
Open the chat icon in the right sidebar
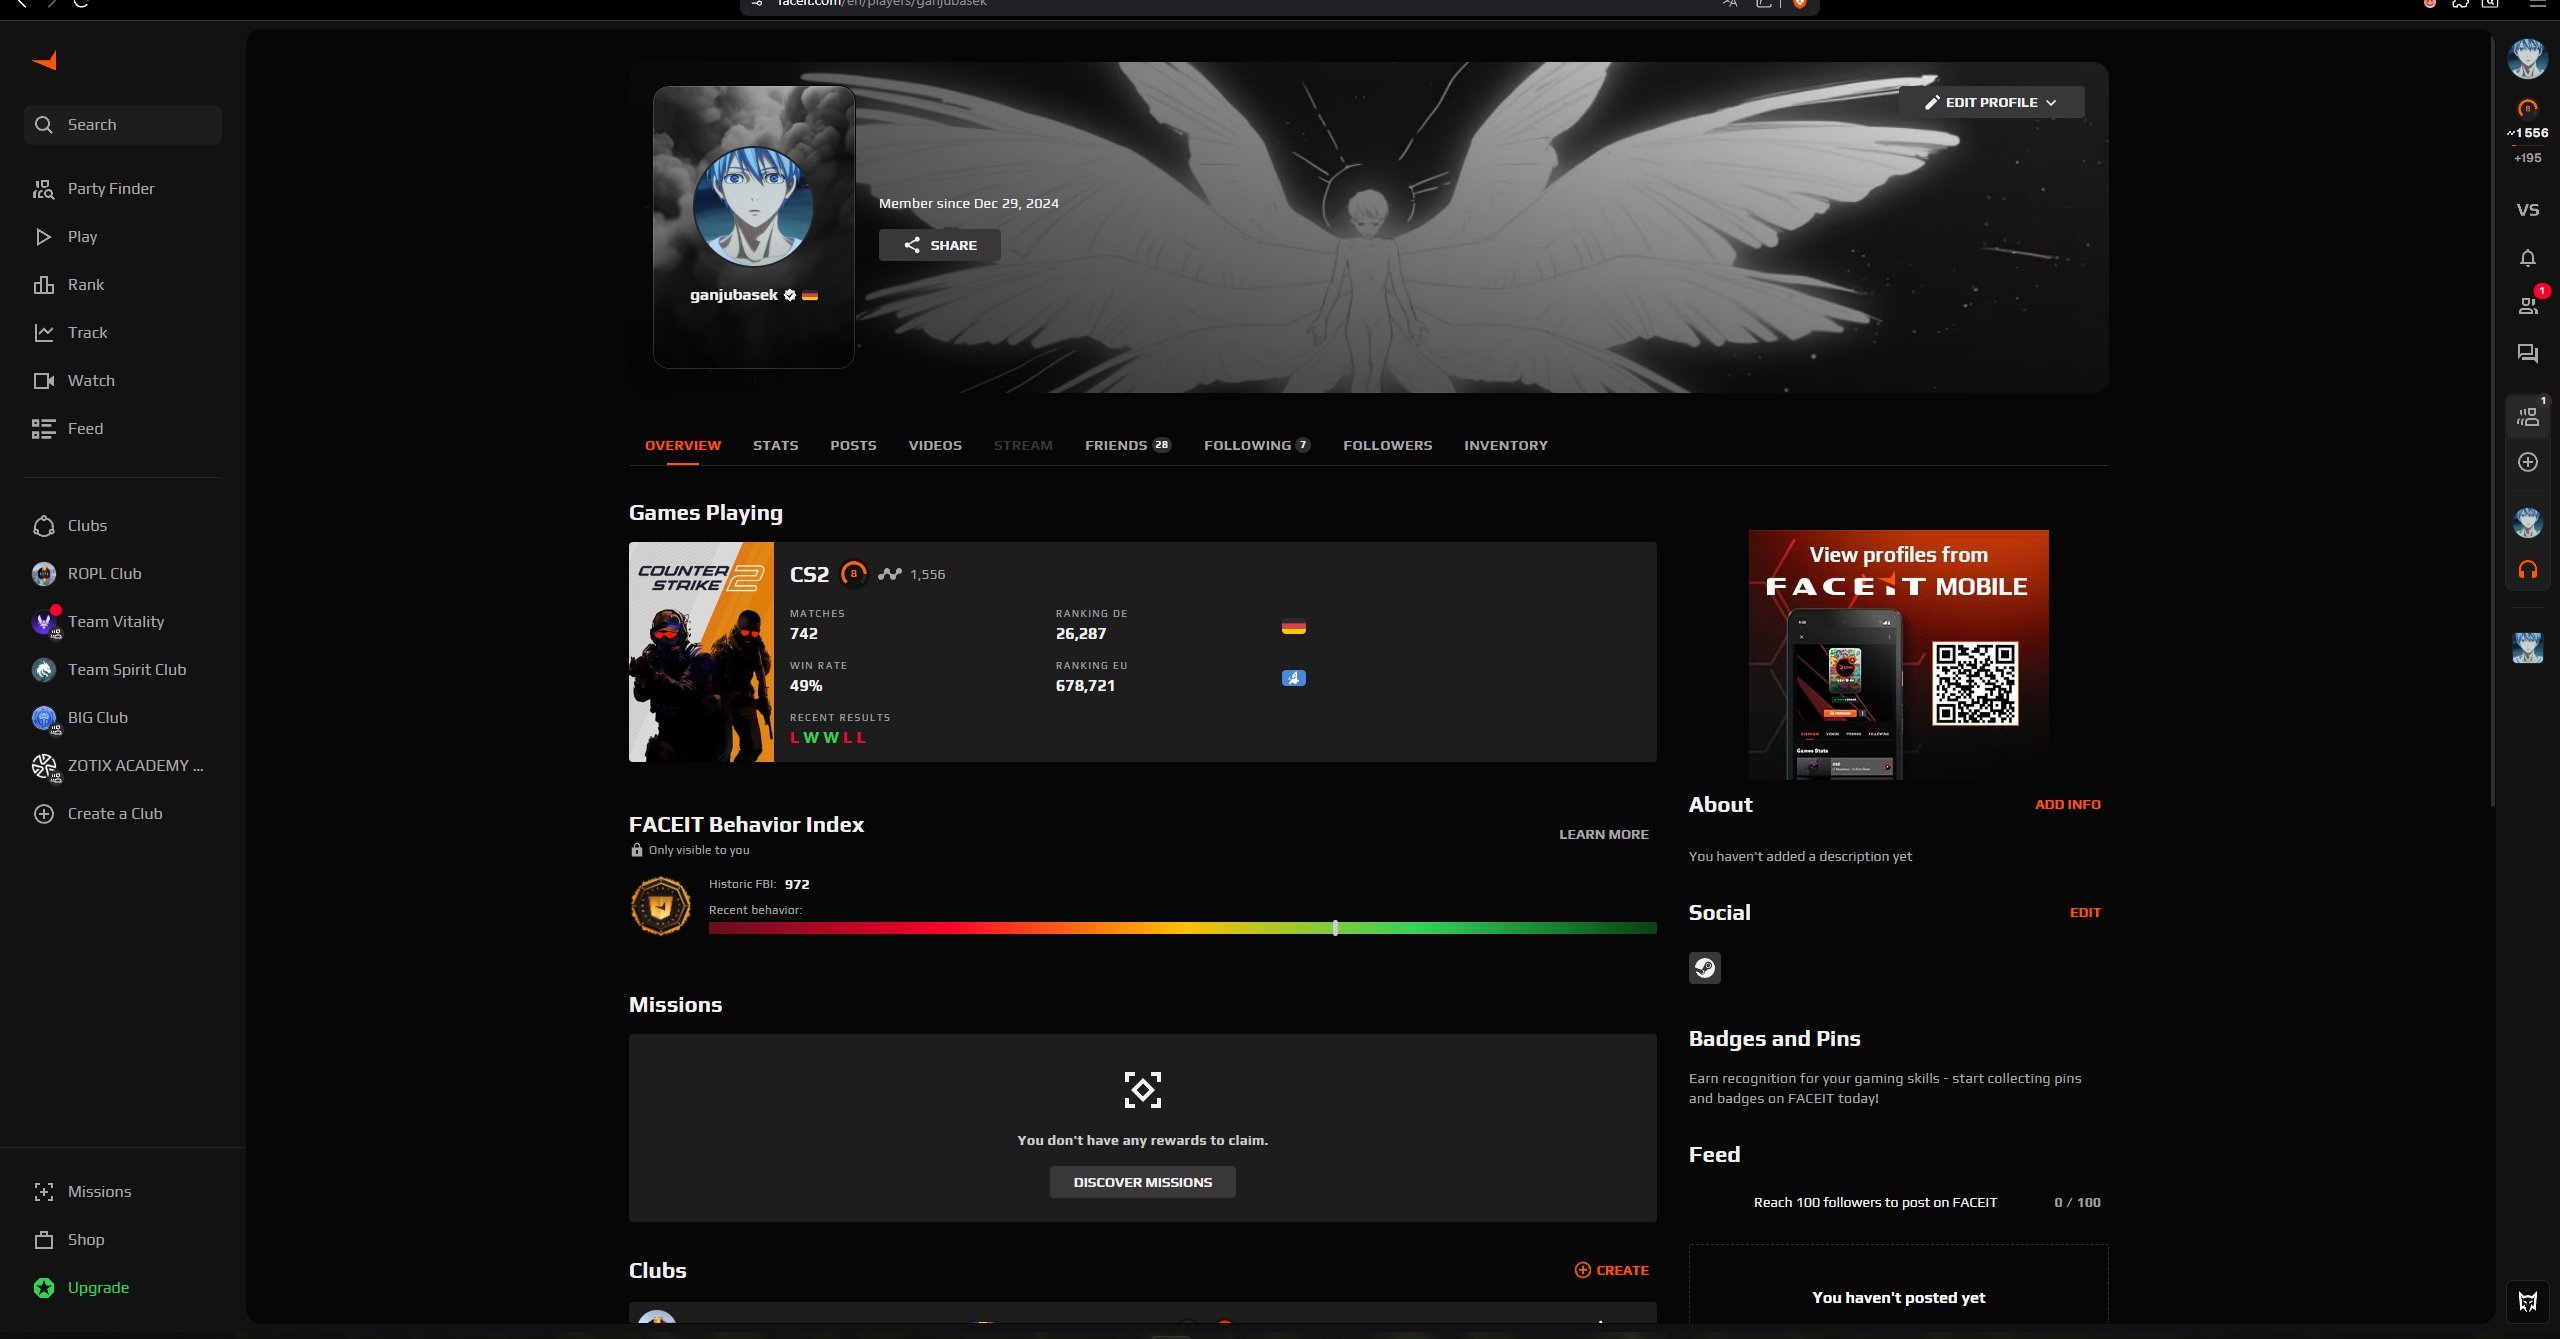(x=2528, y=353)
